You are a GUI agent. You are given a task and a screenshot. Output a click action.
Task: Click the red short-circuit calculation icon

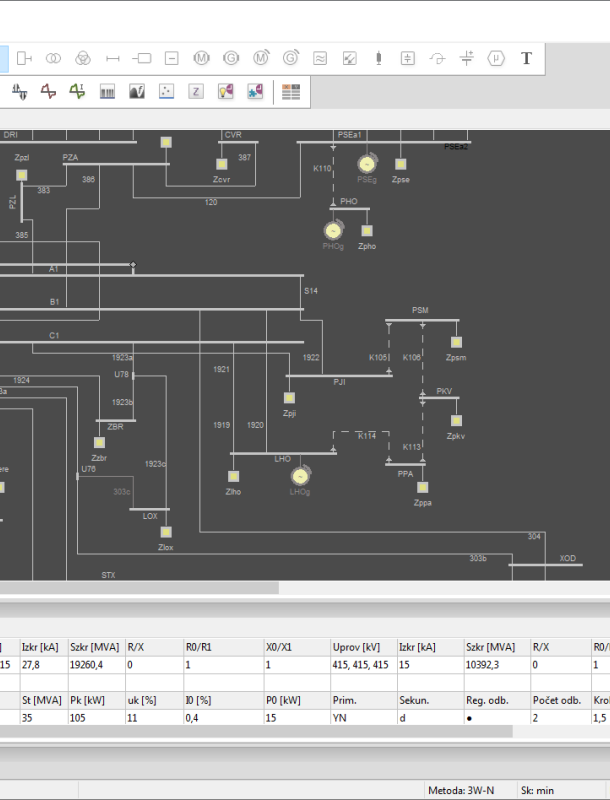(48, 92)
